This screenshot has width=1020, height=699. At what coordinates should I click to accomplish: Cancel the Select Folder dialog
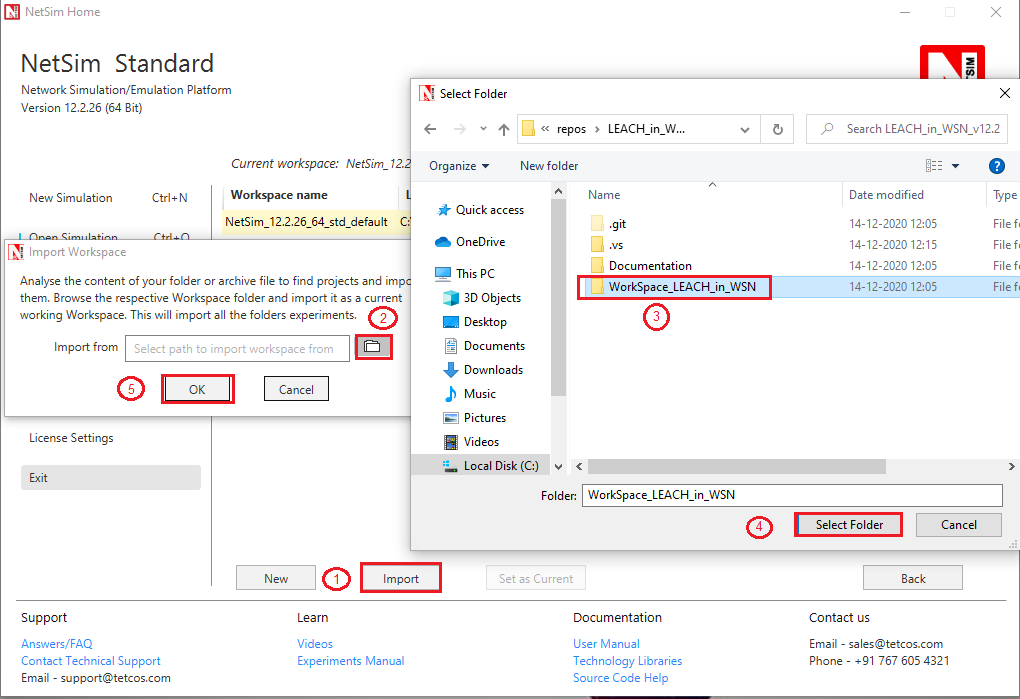(958, 525)
